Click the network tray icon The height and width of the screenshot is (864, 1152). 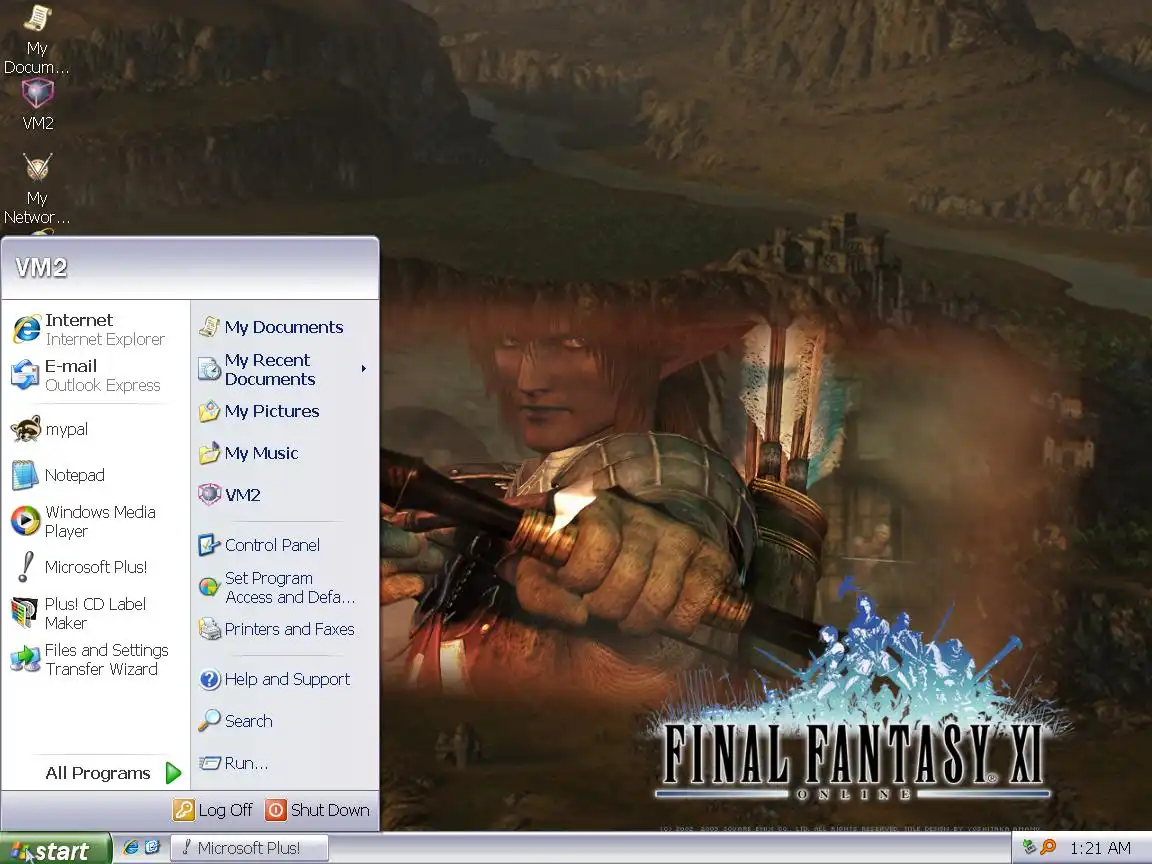[1029, 848]
